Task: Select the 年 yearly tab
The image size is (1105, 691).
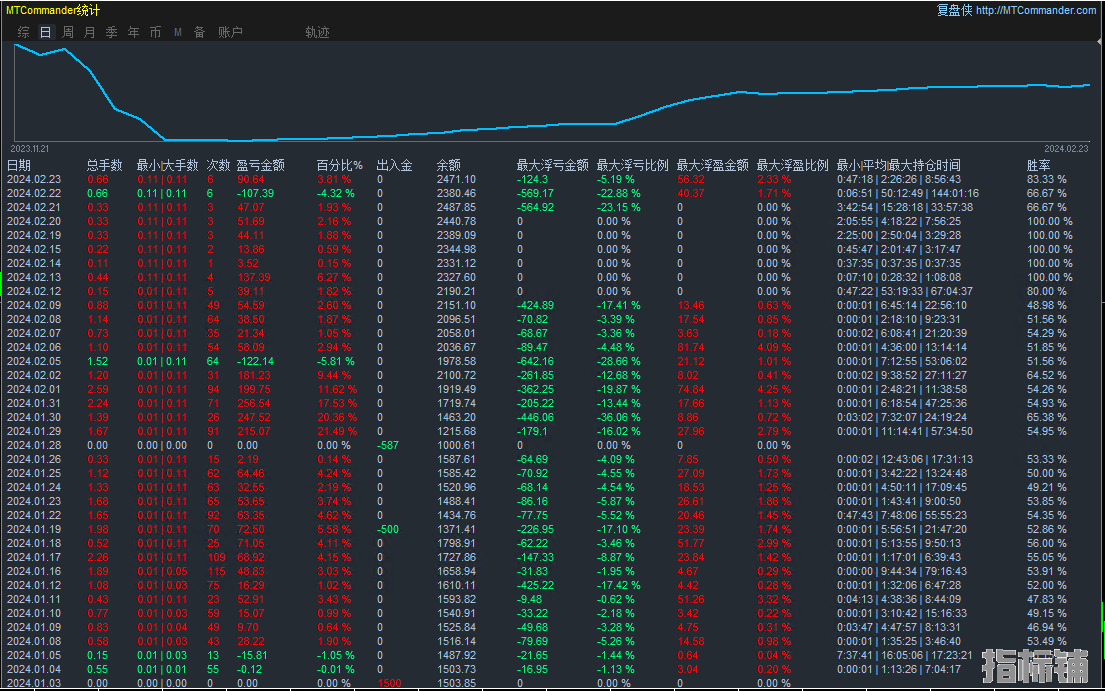Action: [133, 32]
